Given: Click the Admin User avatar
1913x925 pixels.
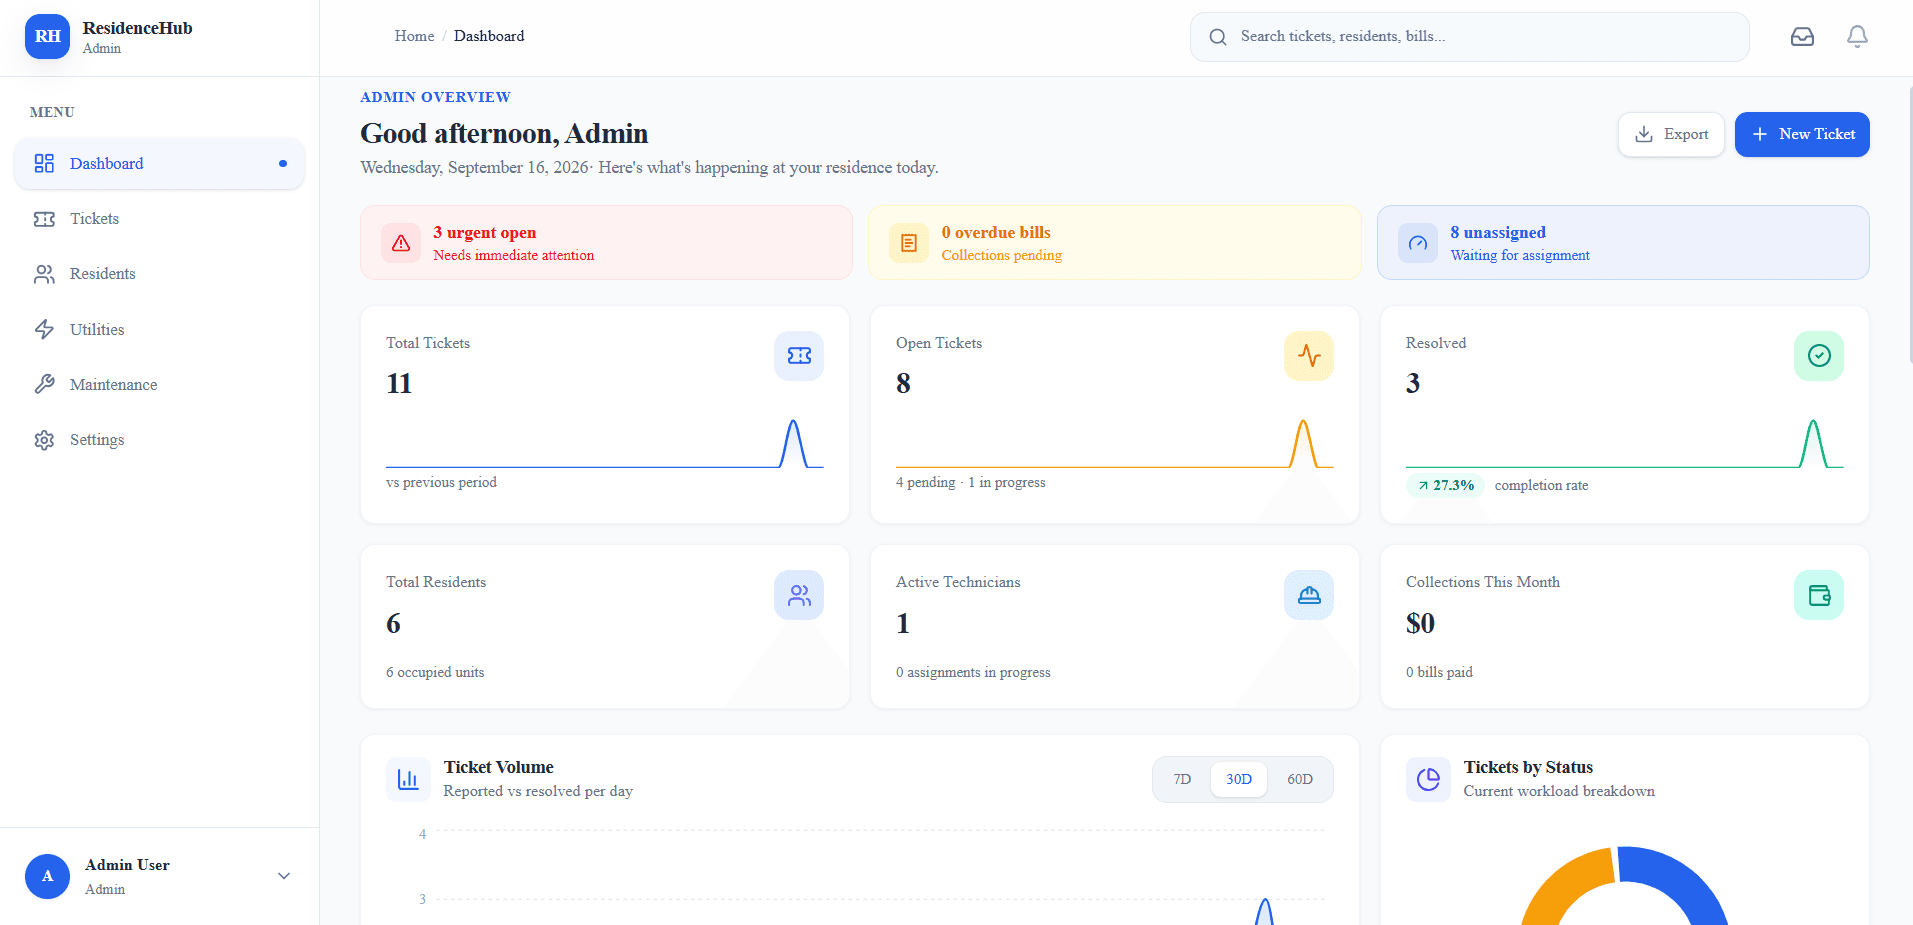Looking at the screenshot, I should click(x=47, y=876).
